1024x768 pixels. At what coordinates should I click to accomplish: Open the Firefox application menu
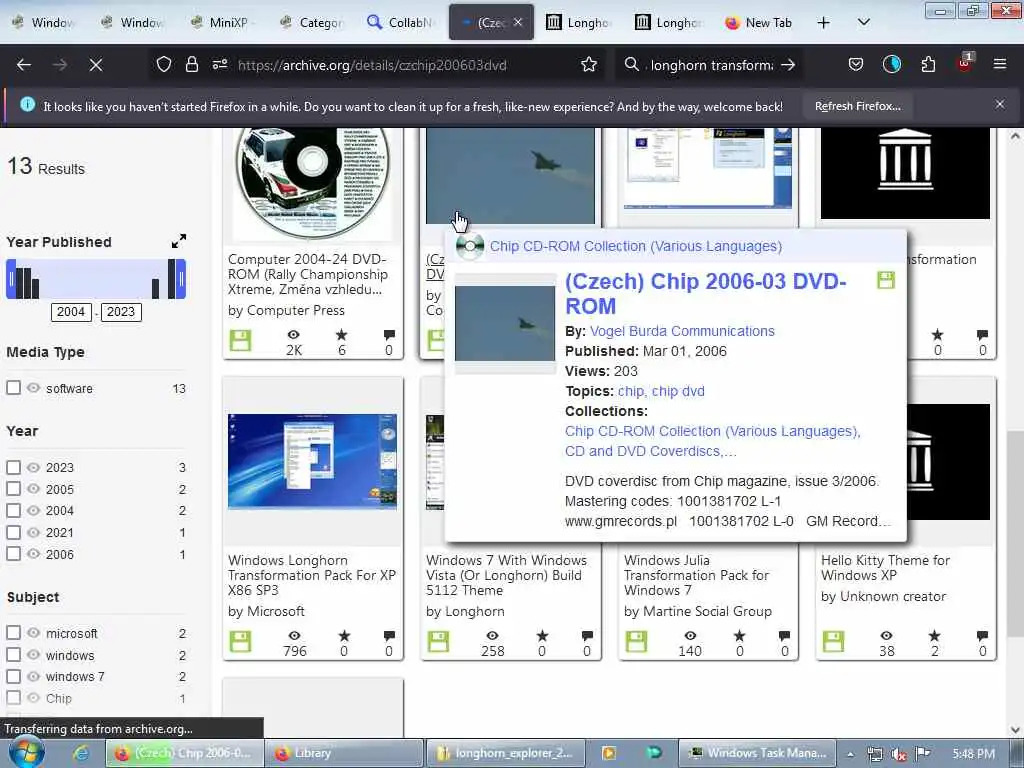coord(1000,64)
